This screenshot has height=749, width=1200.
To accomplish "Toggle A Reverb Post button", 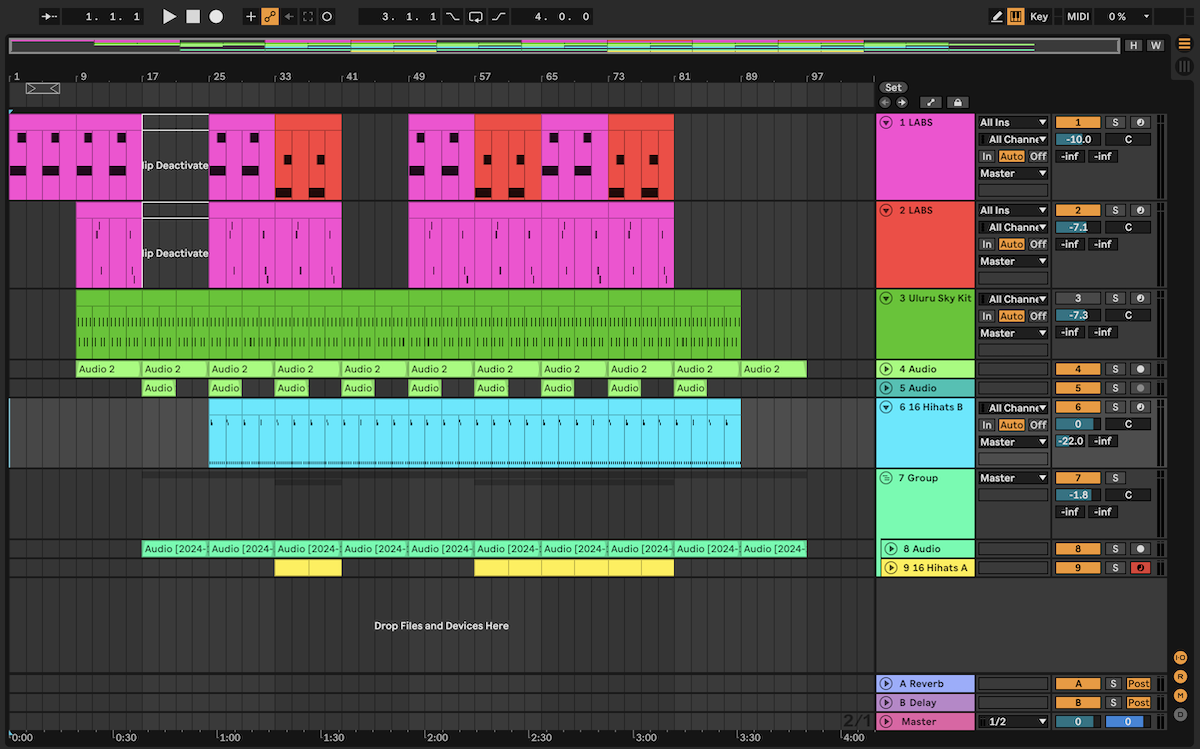I will pos(1139,684).
